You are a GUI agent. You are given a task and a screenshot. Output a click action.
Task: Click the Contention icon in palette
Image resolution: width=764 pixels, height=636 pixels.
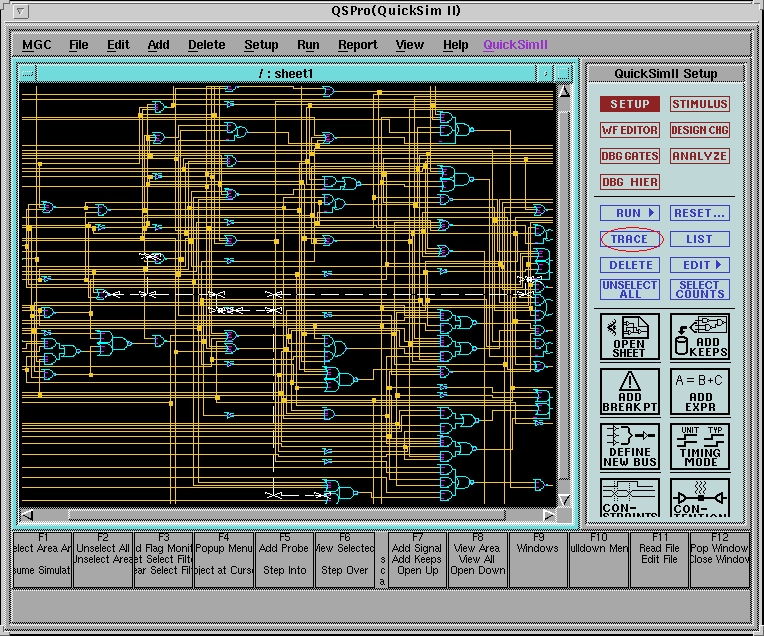(700, 498)
